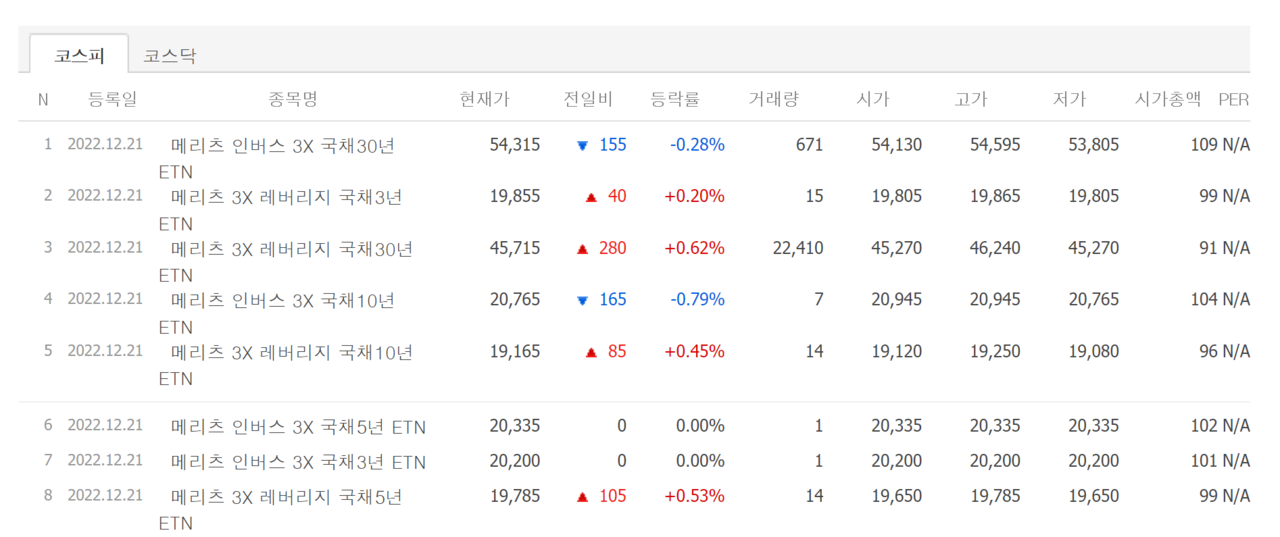Switch to the 코스닥 tab

[169, 56]
